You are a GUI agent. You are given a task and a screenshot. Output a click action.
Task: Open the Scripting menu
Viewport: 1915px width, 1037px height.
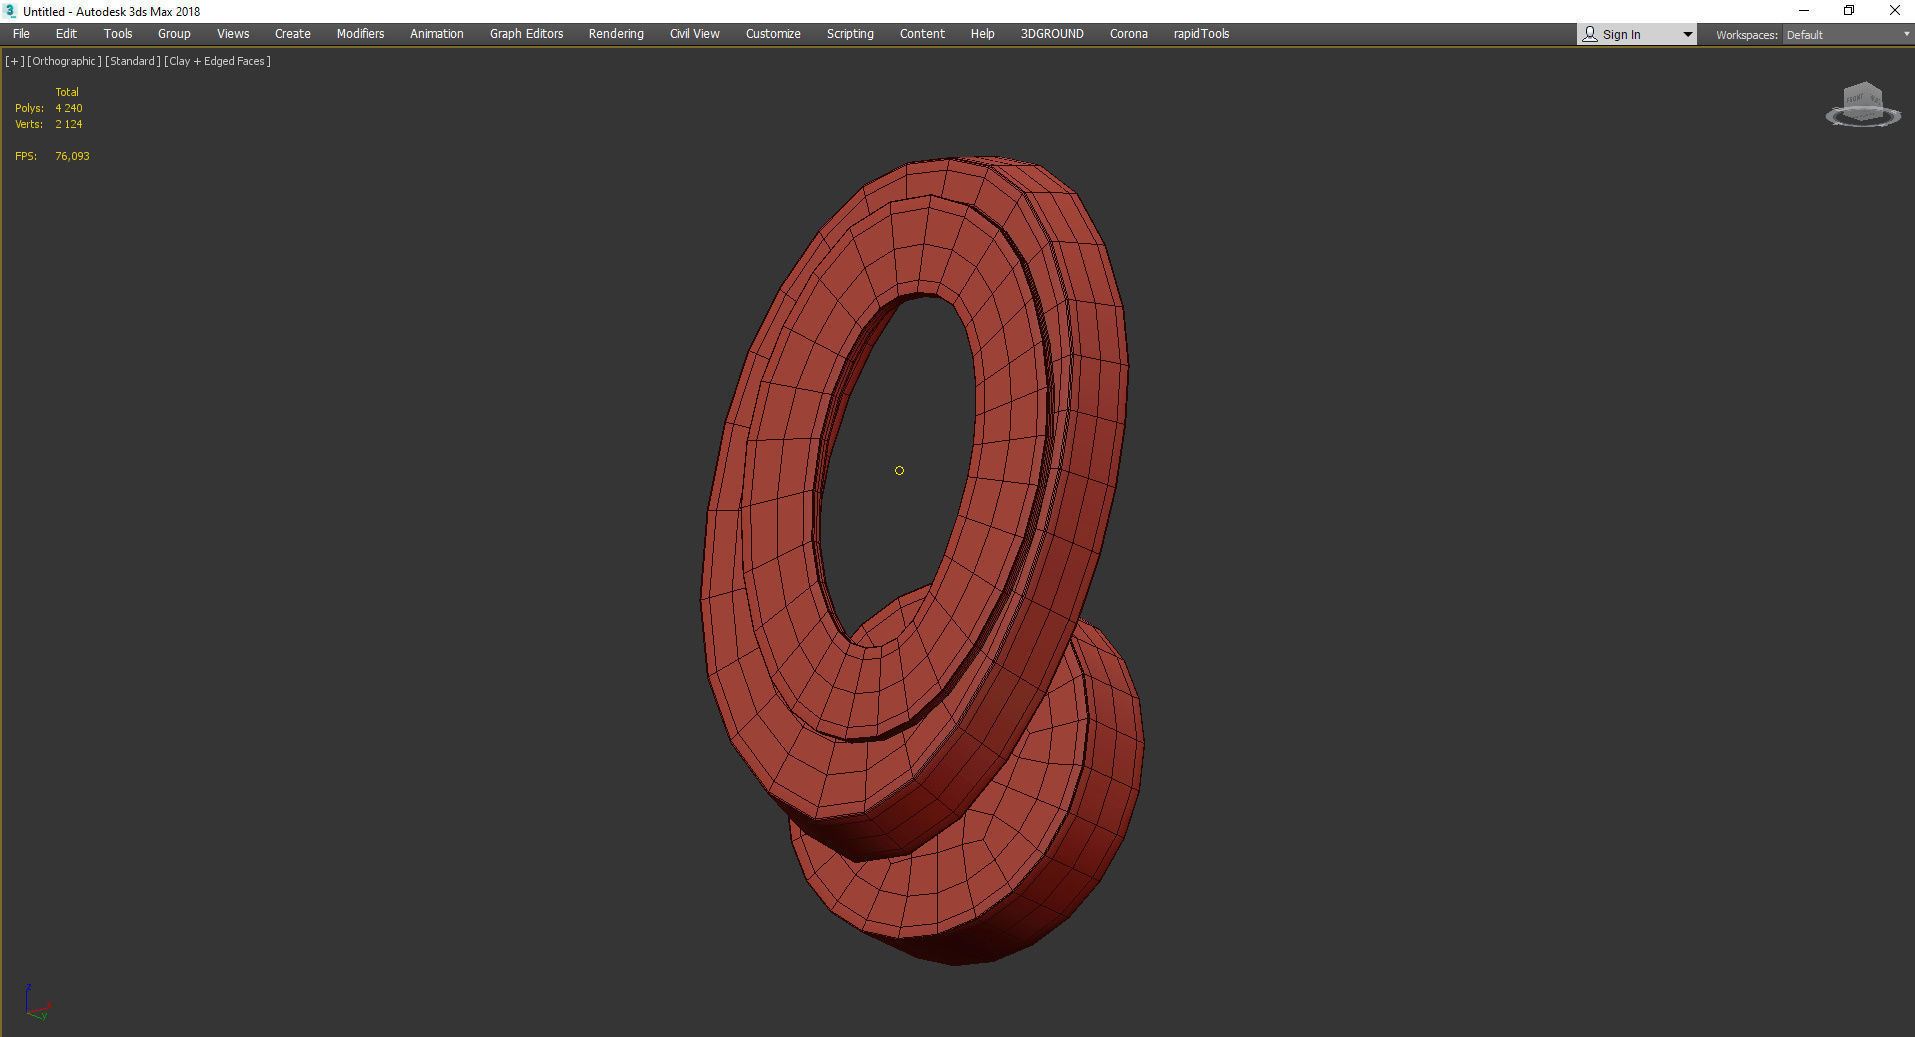coord(849,34)
